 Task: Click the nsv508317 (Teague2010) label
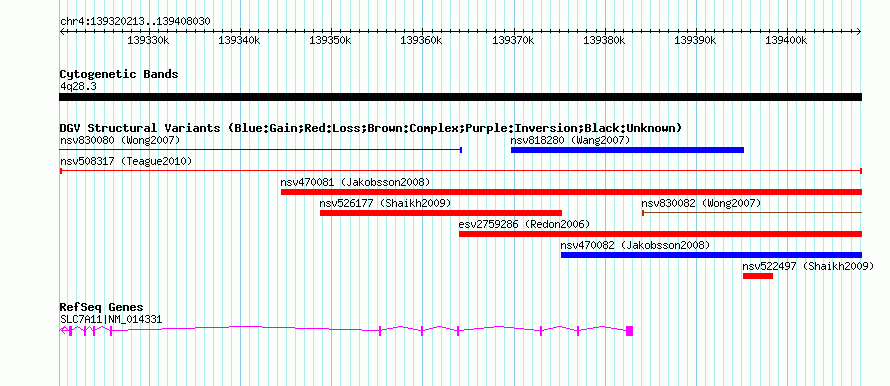click(126, 162)
